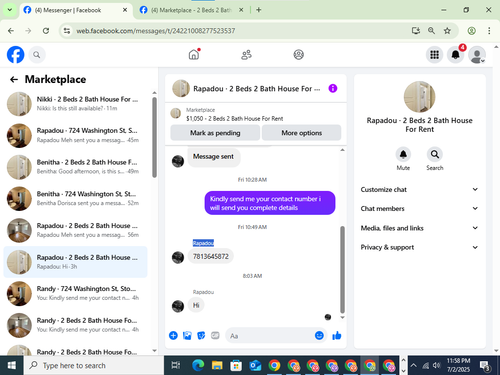Viewport: 500px width, 375px height.
Task: Click the back arrow beside Marketplace heading
Action: point(14,79)
